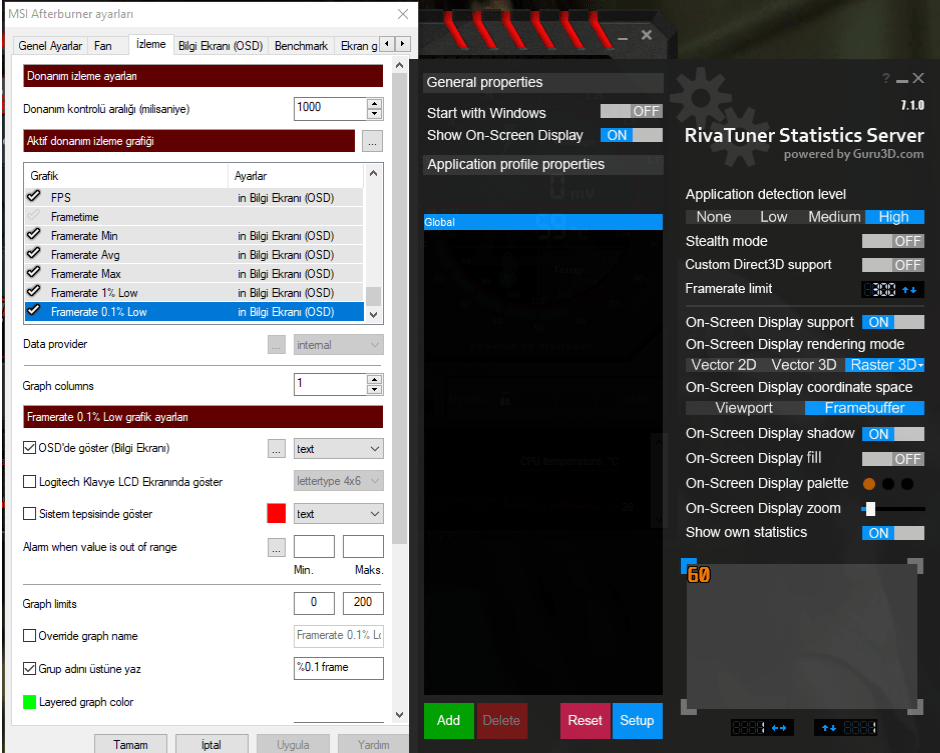Screen dimensions: 940x753
Task: Enable Sistem tepsisinde göster checkbox
Action: (x=29, y=514)
